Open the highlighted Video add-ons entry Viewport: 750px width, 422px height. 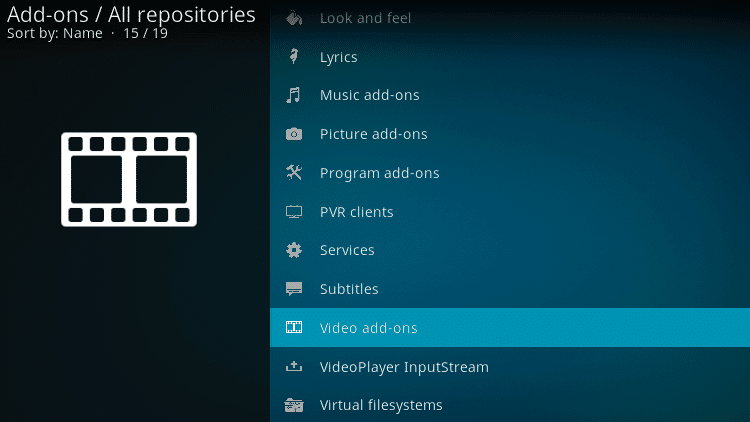point(510,328)
